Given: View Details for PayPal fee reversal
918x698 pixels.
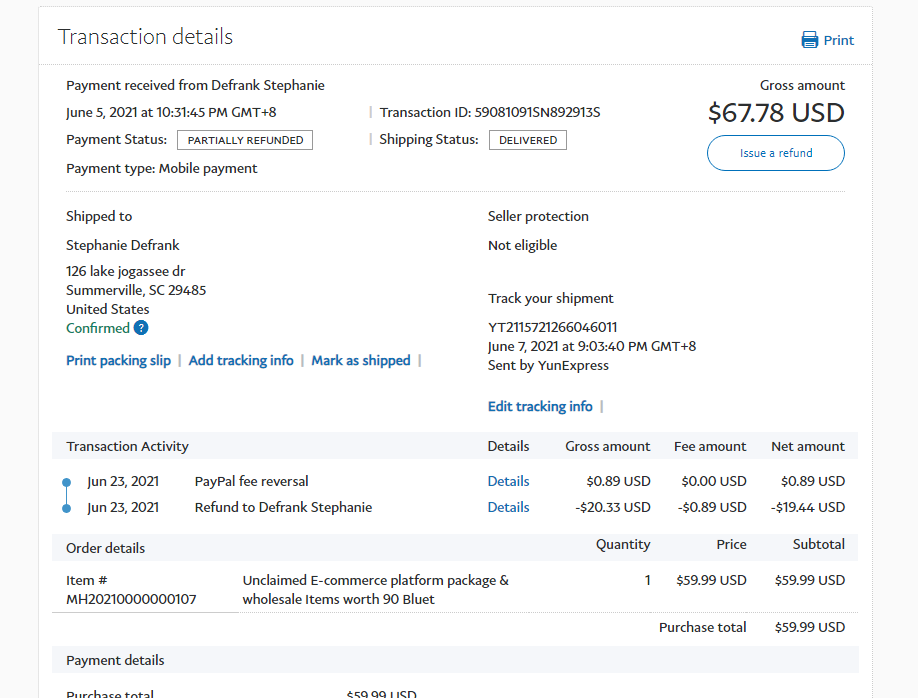Looking at the screenshot, I should (x=508, y=481).
